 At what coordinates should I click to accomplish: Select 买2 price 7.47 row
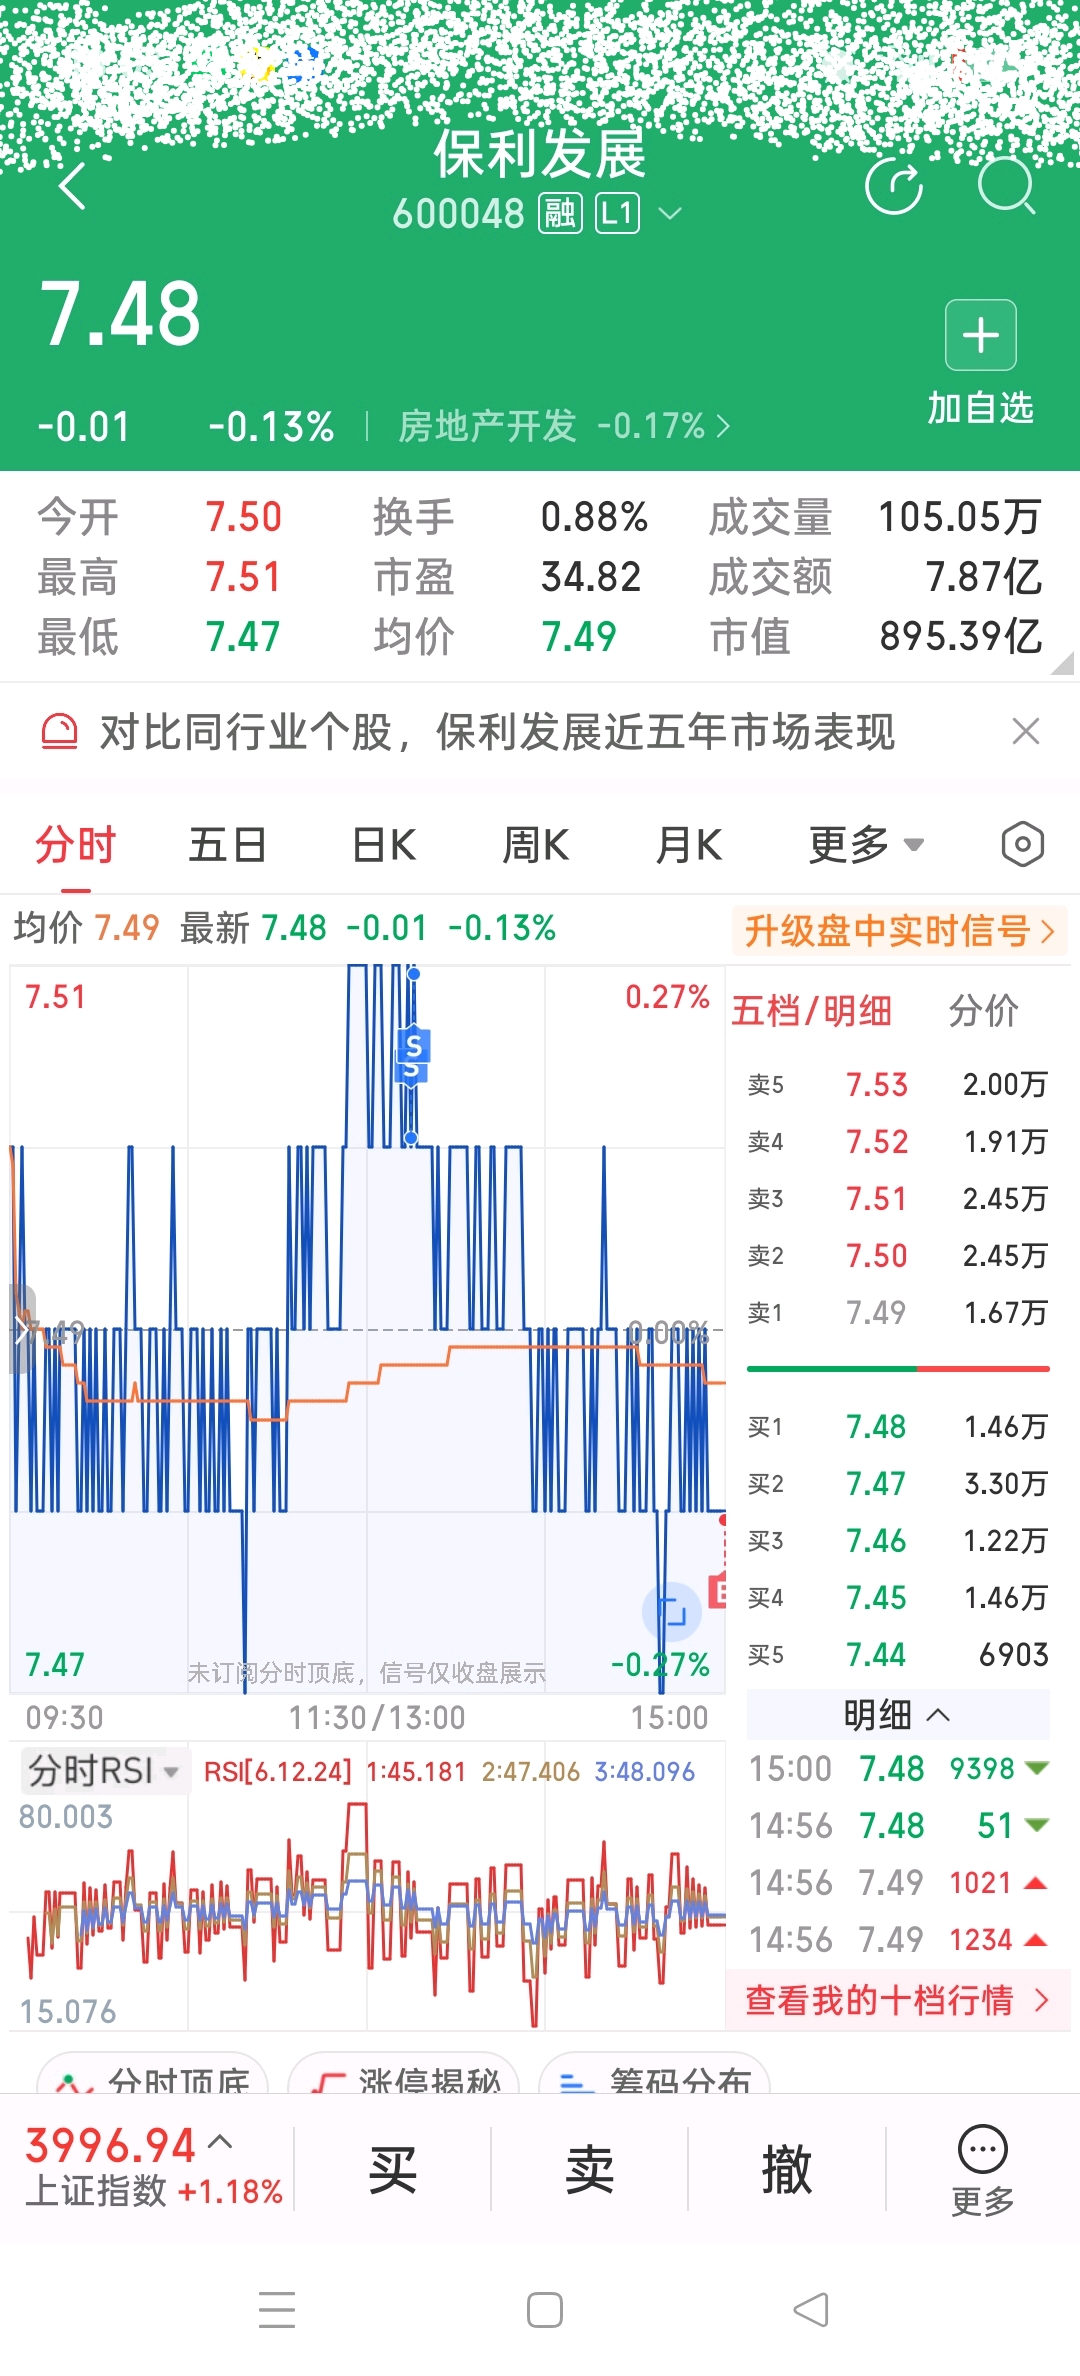pos(897,1484)
